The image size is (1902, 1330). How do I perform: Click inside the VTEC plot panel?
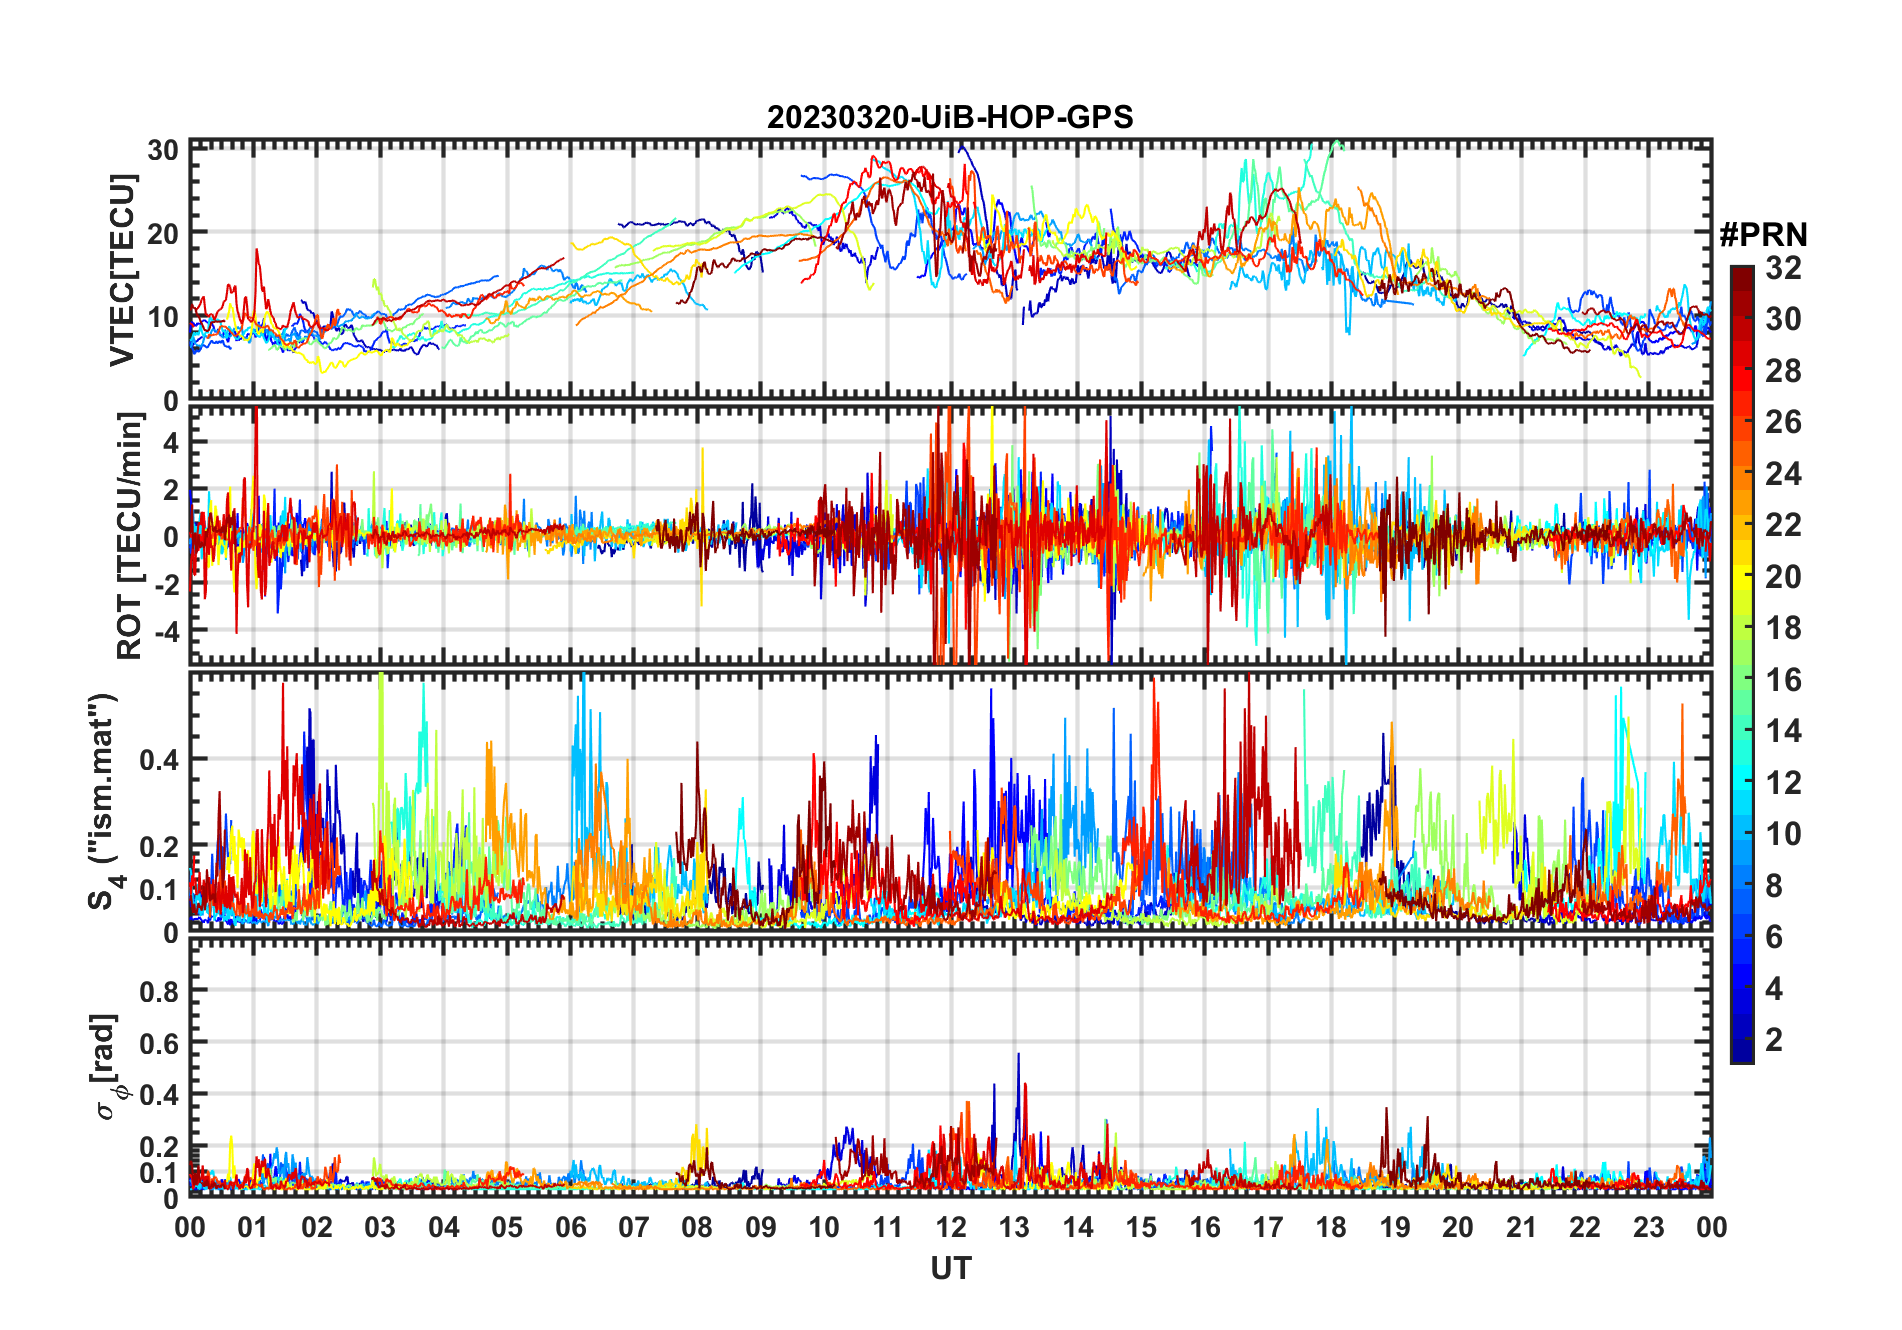(950, 270)
